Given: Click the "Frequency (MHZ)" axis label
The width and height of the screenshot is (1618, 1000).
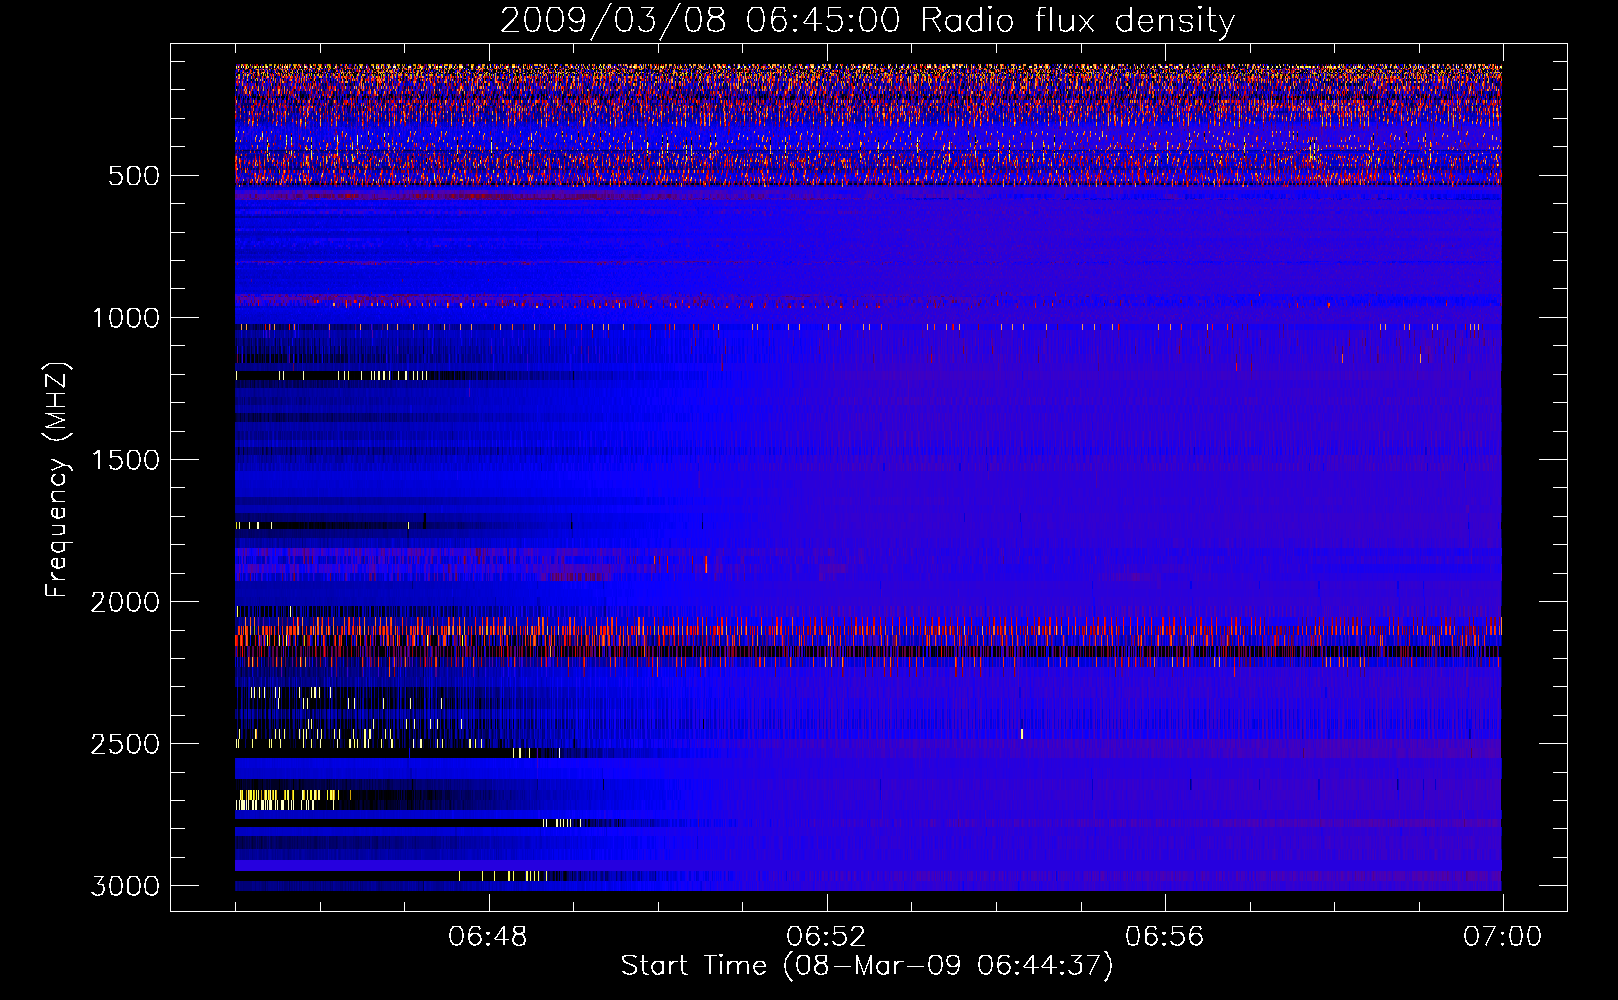Looking at the screenshot, I should 57,480.
